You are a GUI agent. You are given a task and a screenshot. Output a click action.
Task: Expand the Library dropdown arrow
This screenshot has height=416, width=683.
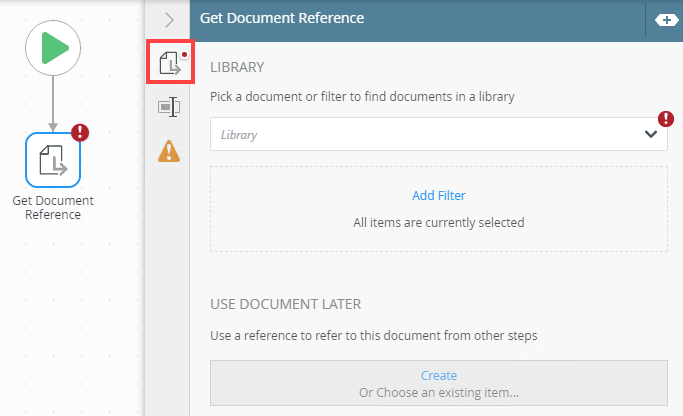651,135
